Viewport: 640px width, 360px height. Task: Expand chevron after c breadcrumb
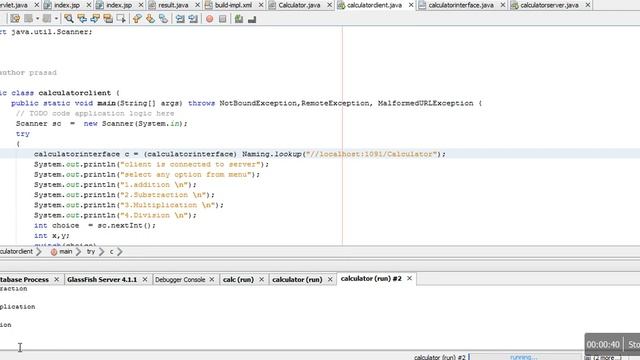coord(120,252)
